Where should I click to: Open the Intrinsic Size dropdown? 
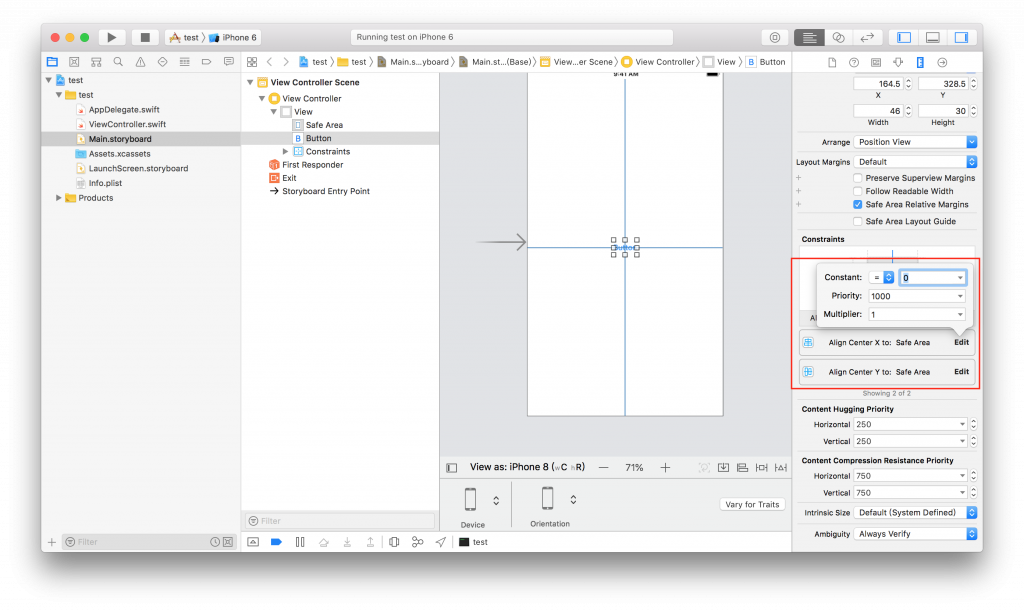915,512
